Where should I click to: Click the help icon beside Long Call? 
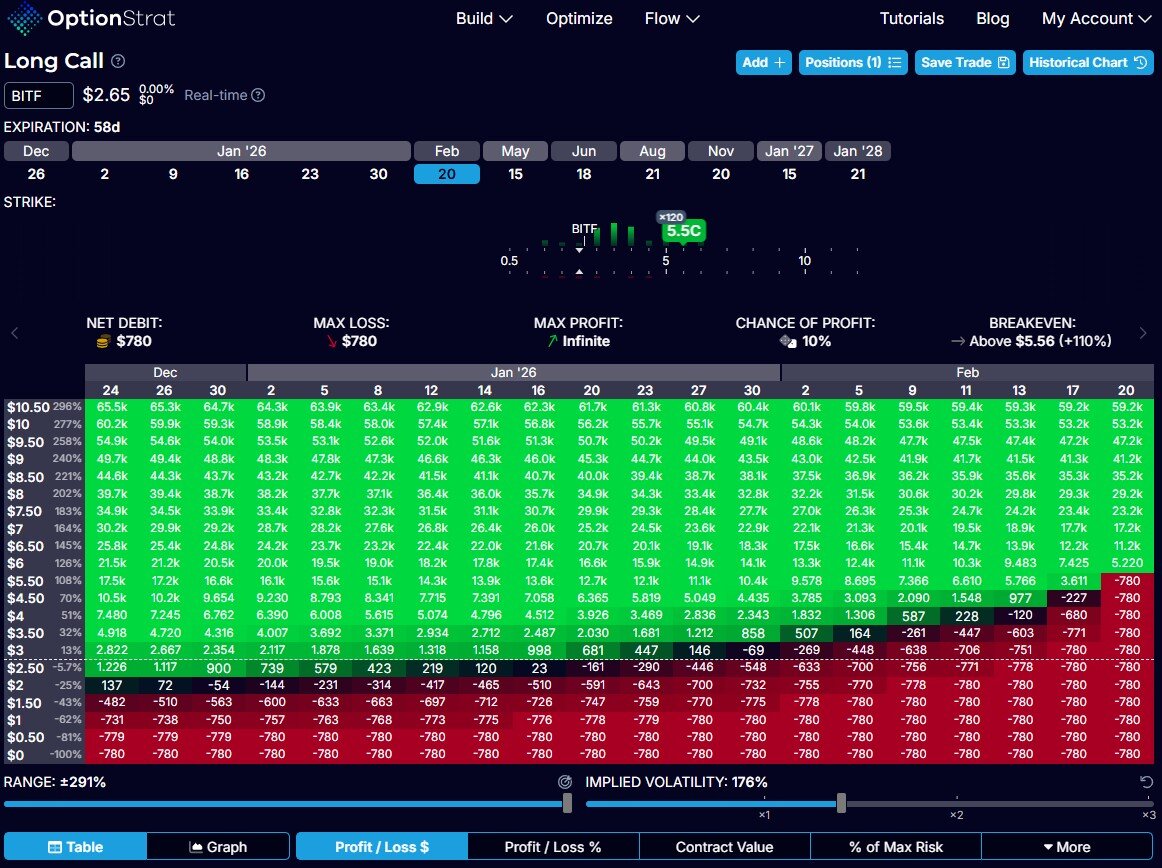coord(118,61)
